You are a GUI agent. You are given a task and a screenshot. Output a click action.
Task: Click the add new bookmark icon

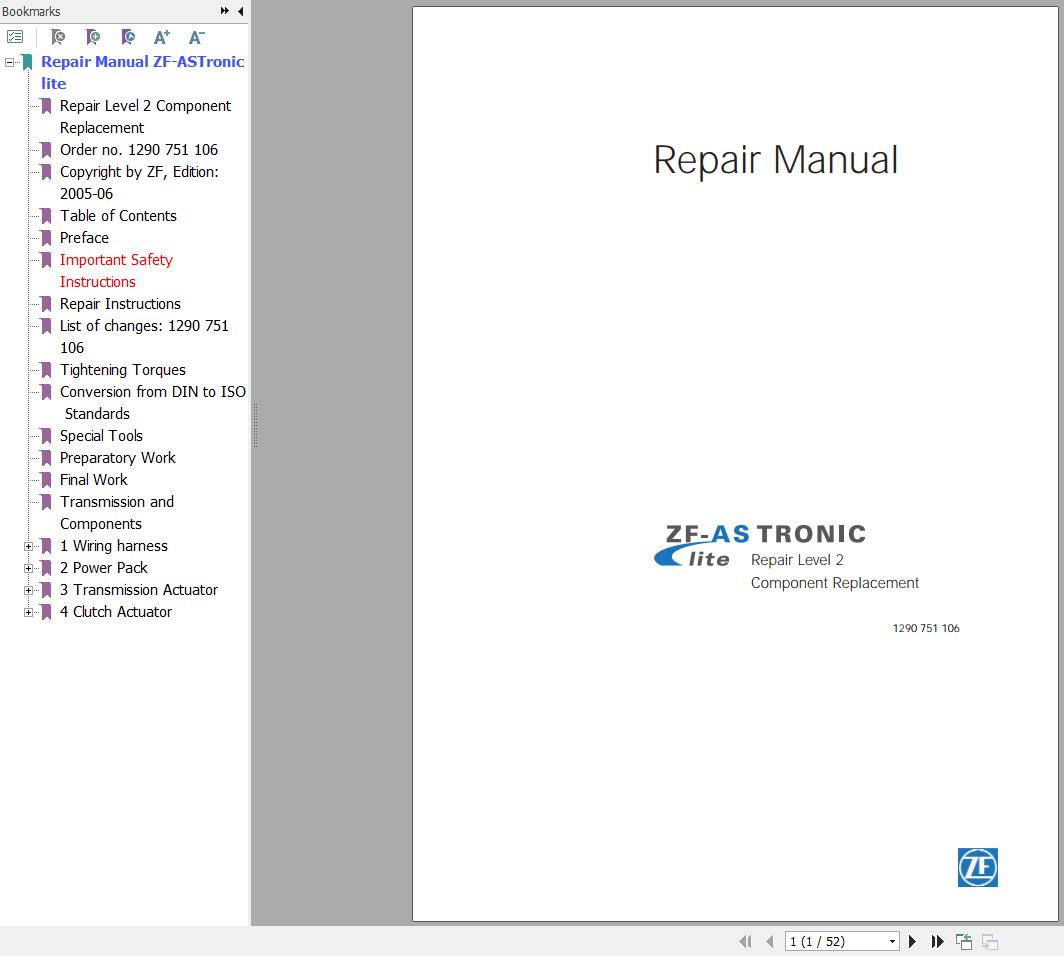click(x=93, y=37)
